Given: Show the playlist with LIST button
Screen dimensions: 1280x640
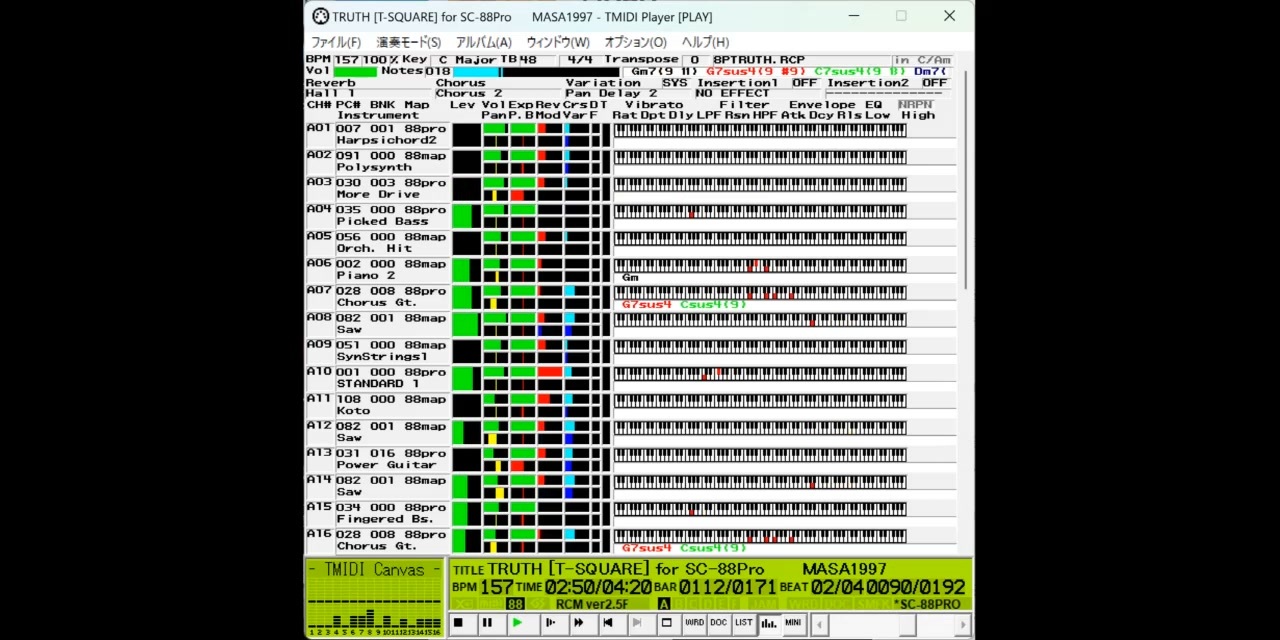Looking at the screenshot, I should [x=743, y=623].
